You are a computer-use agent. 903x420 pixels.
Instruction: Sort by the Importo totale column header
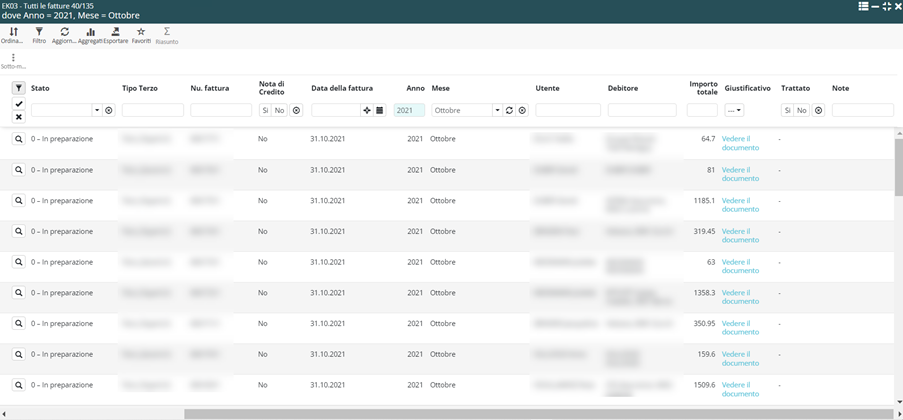tap(702, 88)
